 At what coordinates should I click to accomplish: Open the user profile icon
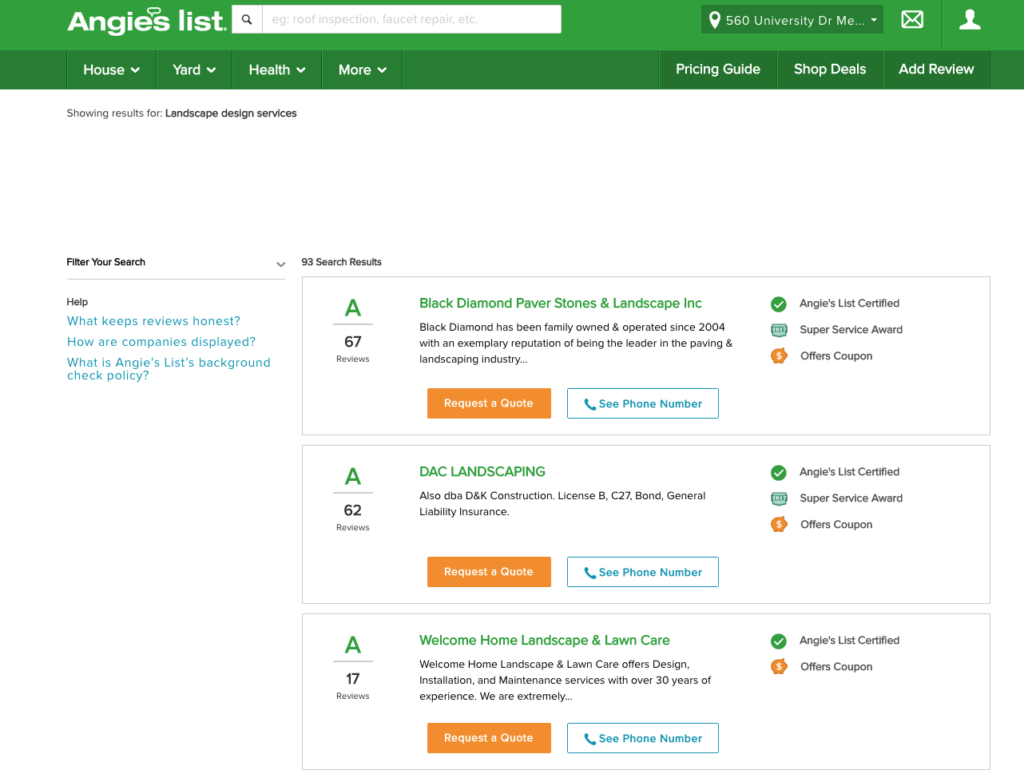969,20
